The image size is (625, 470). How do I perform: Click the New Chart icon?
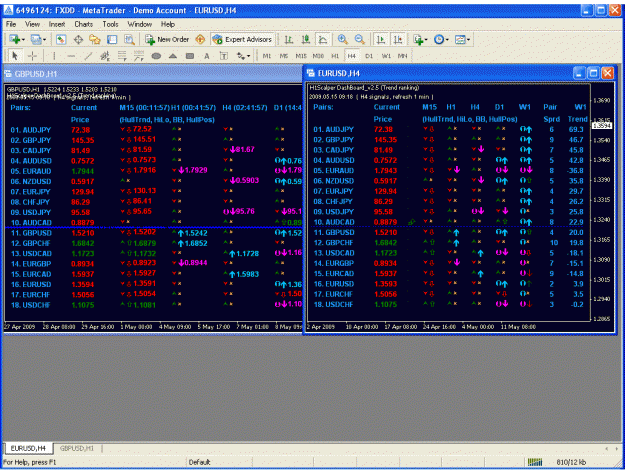(x=15, y=39)
